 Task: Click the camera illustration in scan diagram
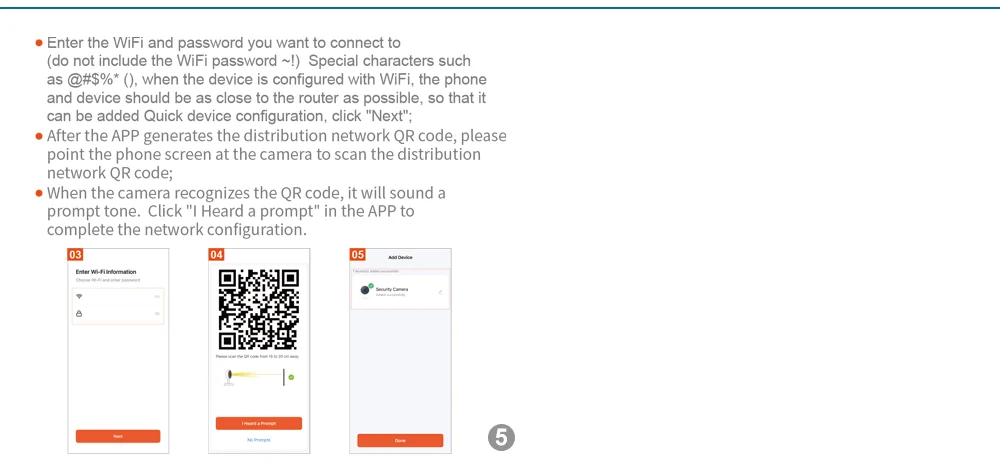pyautogui.click(x=228, y=378)
